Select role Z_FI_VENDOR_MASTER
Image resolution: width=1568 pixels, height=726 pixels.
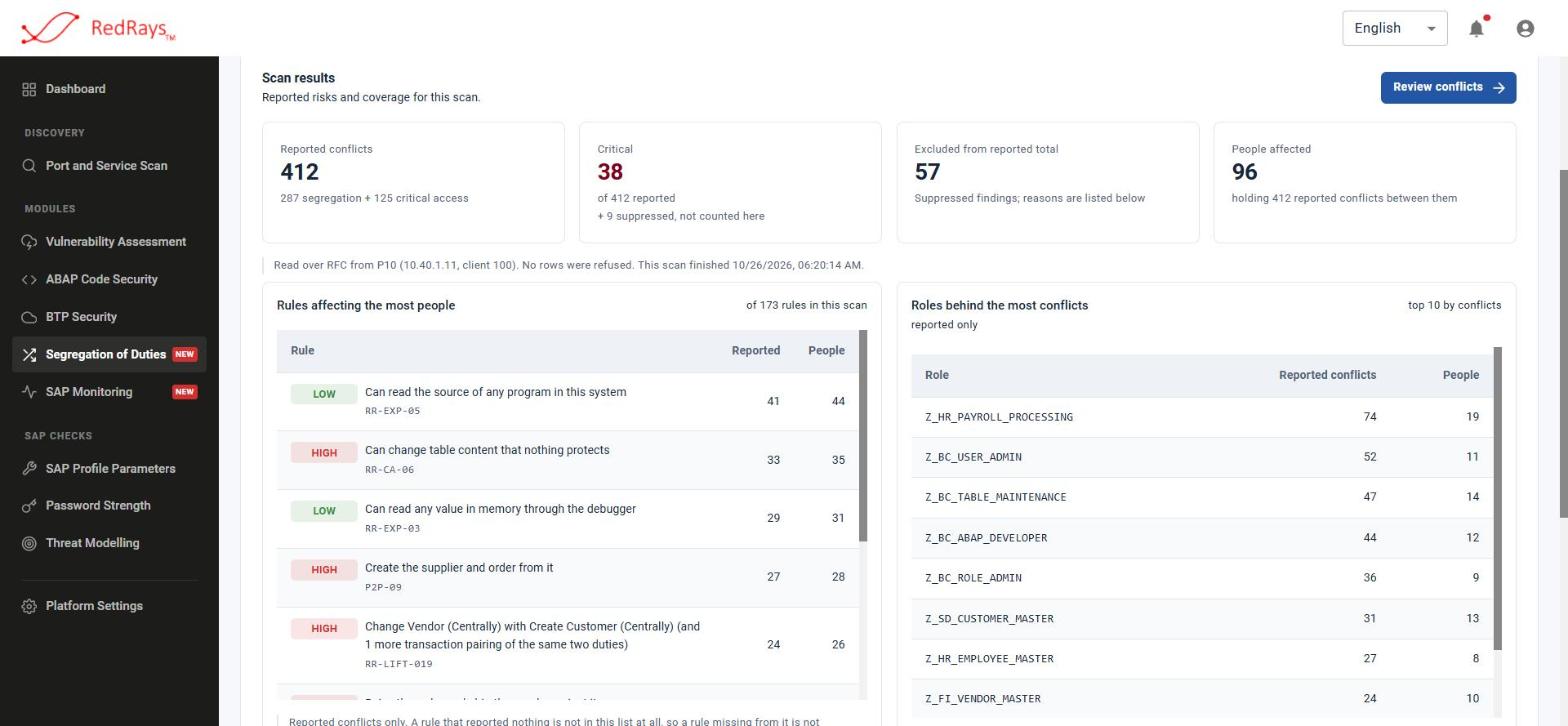click(1202, 698)
